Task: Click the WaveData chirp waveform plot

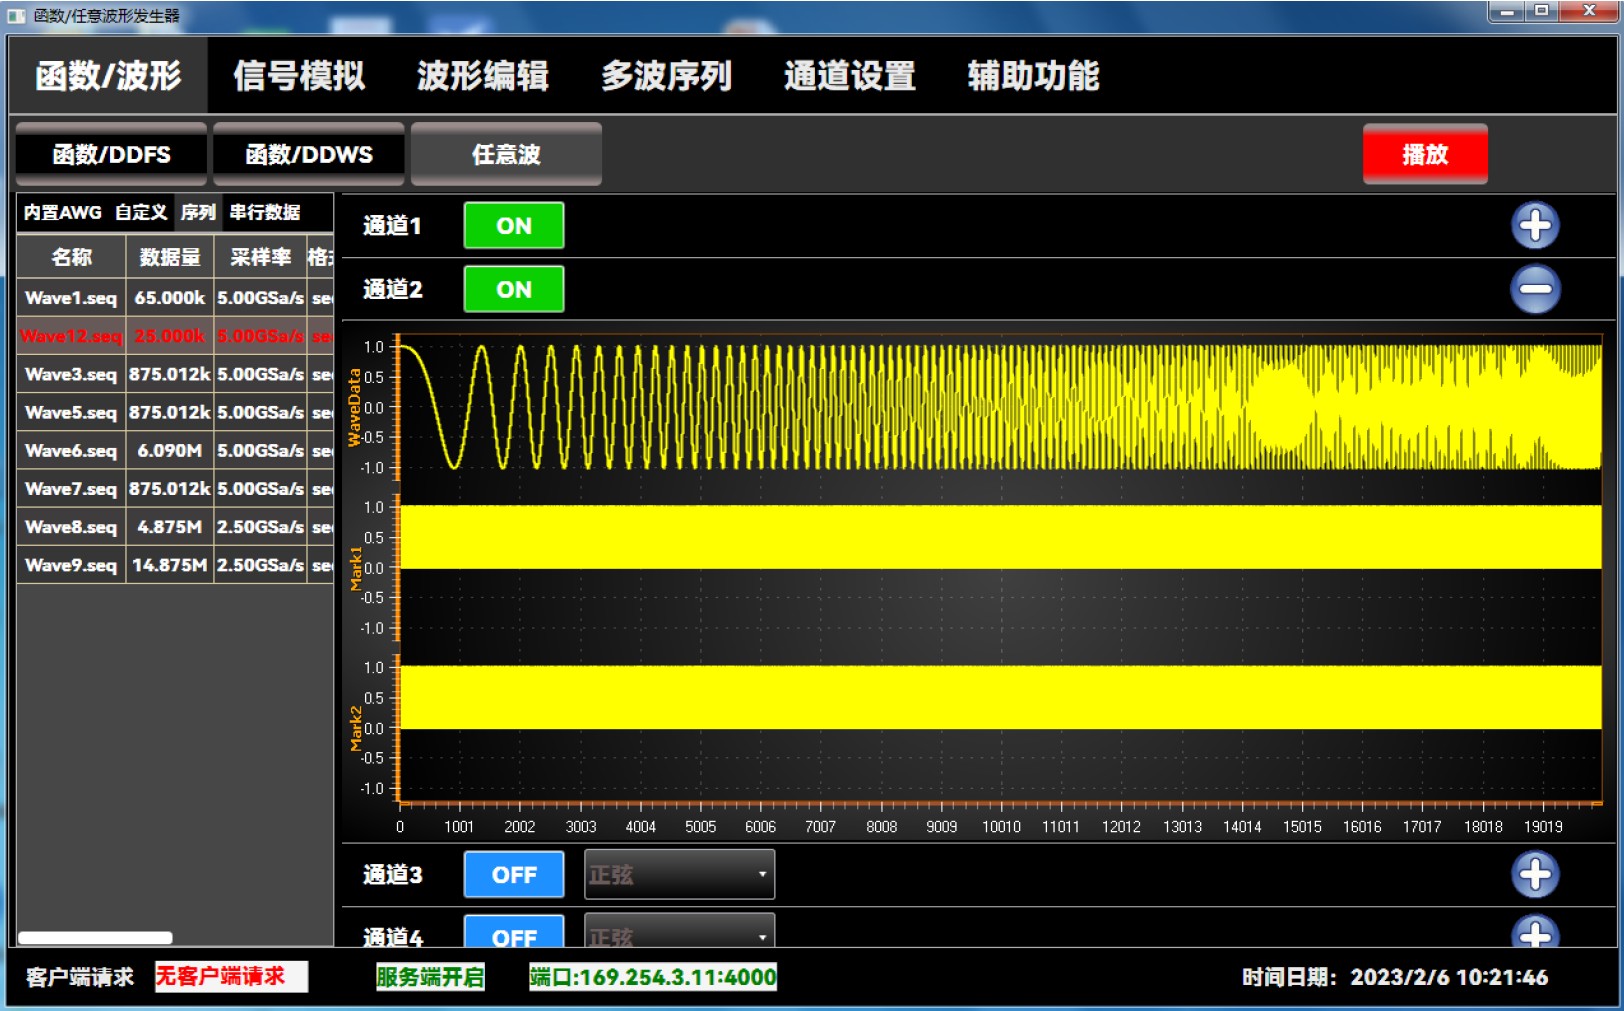Action: pyautogui.click(x=1000, y=407)
